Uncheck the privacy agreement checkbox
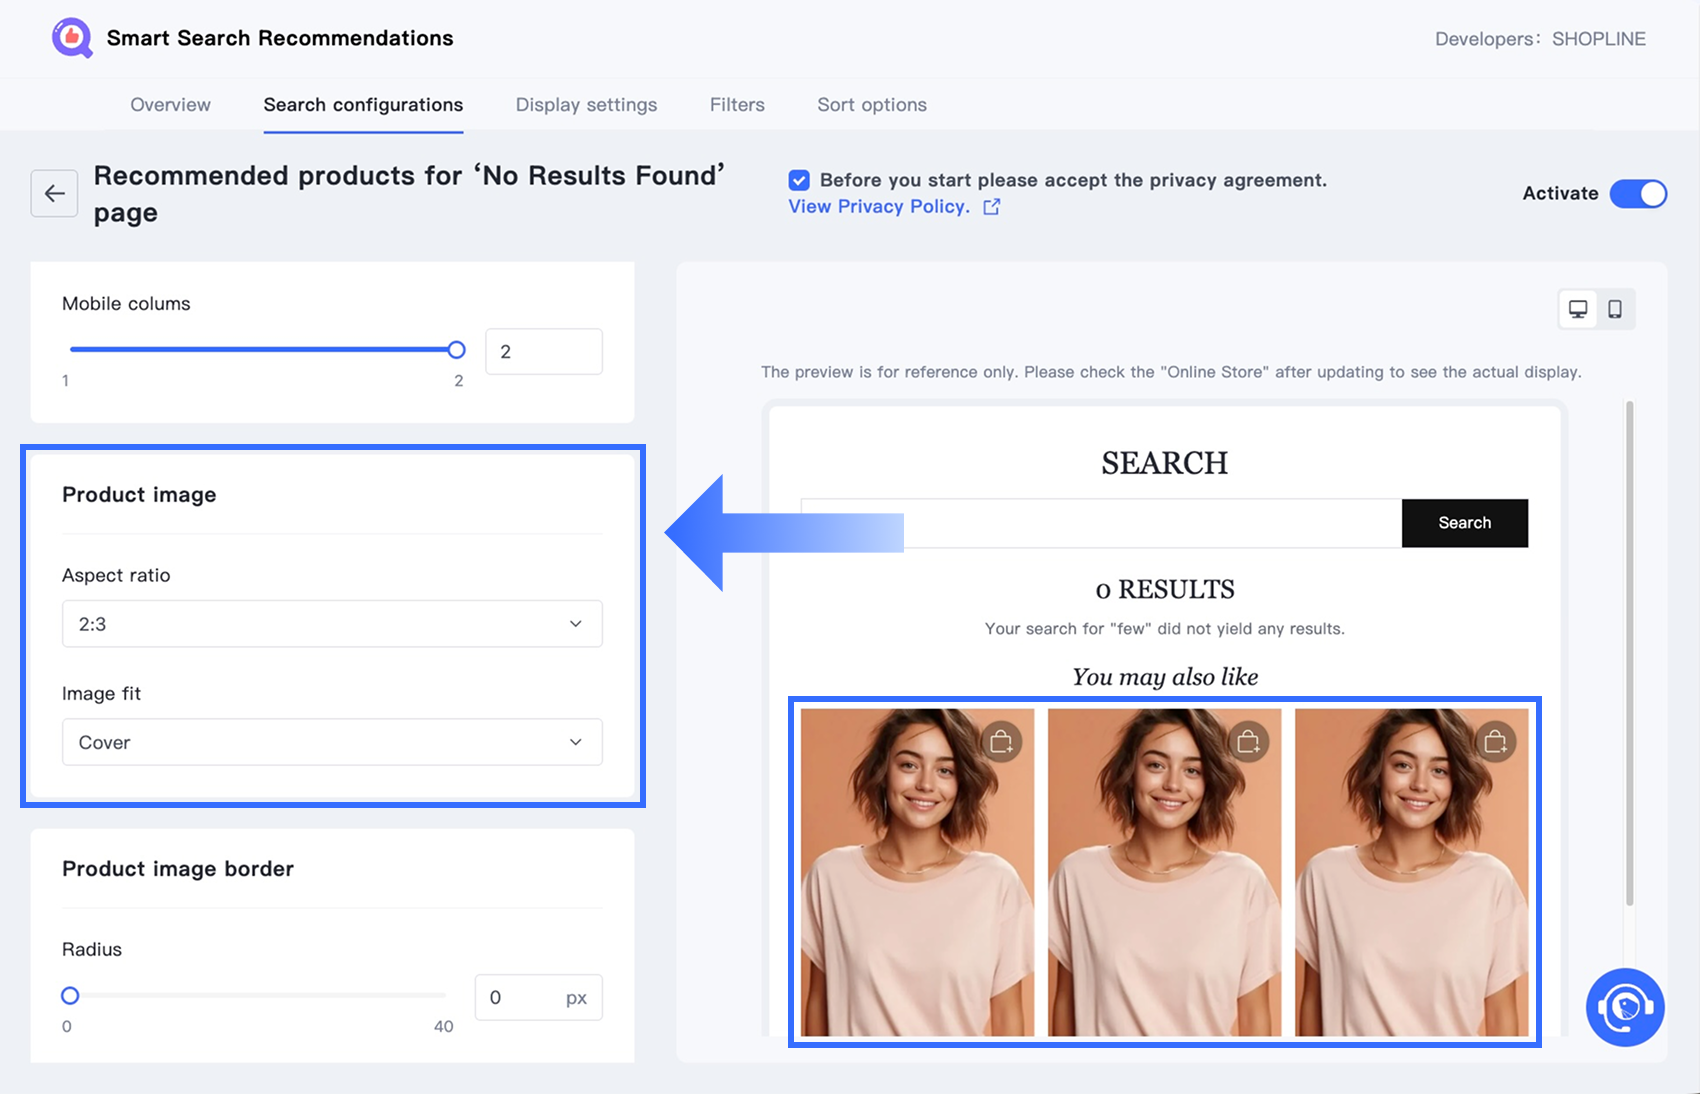Image resolution: width=1700 pixels, height=1094 pixels. (x=799, y=180)
